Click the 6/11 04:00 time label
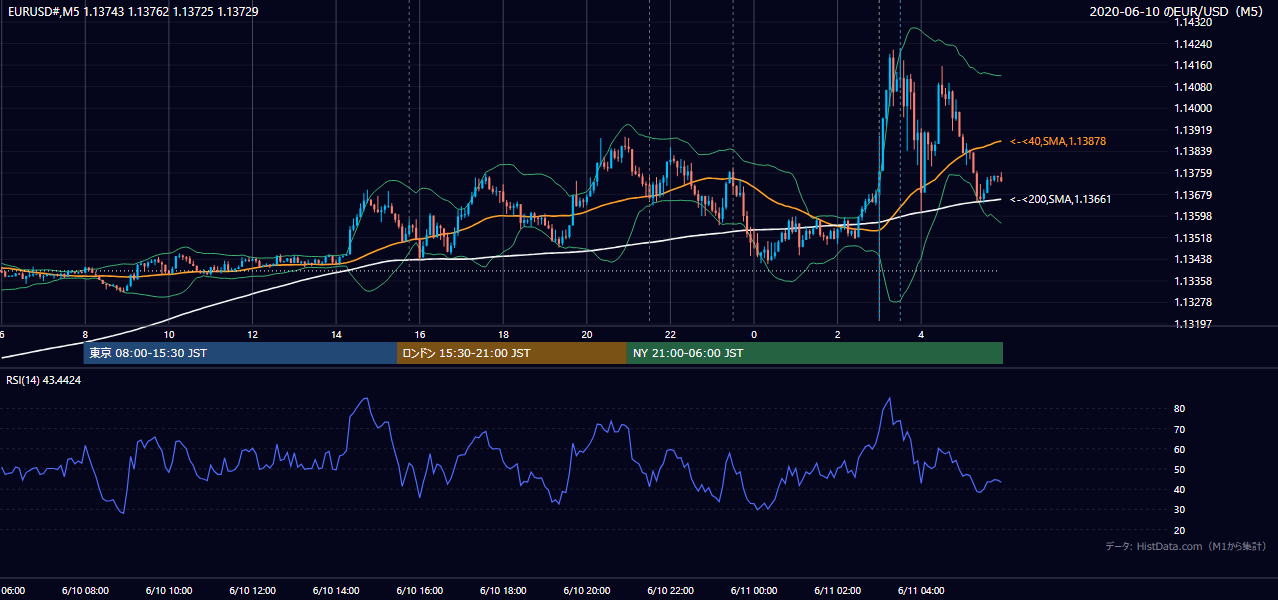 tap(921, 591)
